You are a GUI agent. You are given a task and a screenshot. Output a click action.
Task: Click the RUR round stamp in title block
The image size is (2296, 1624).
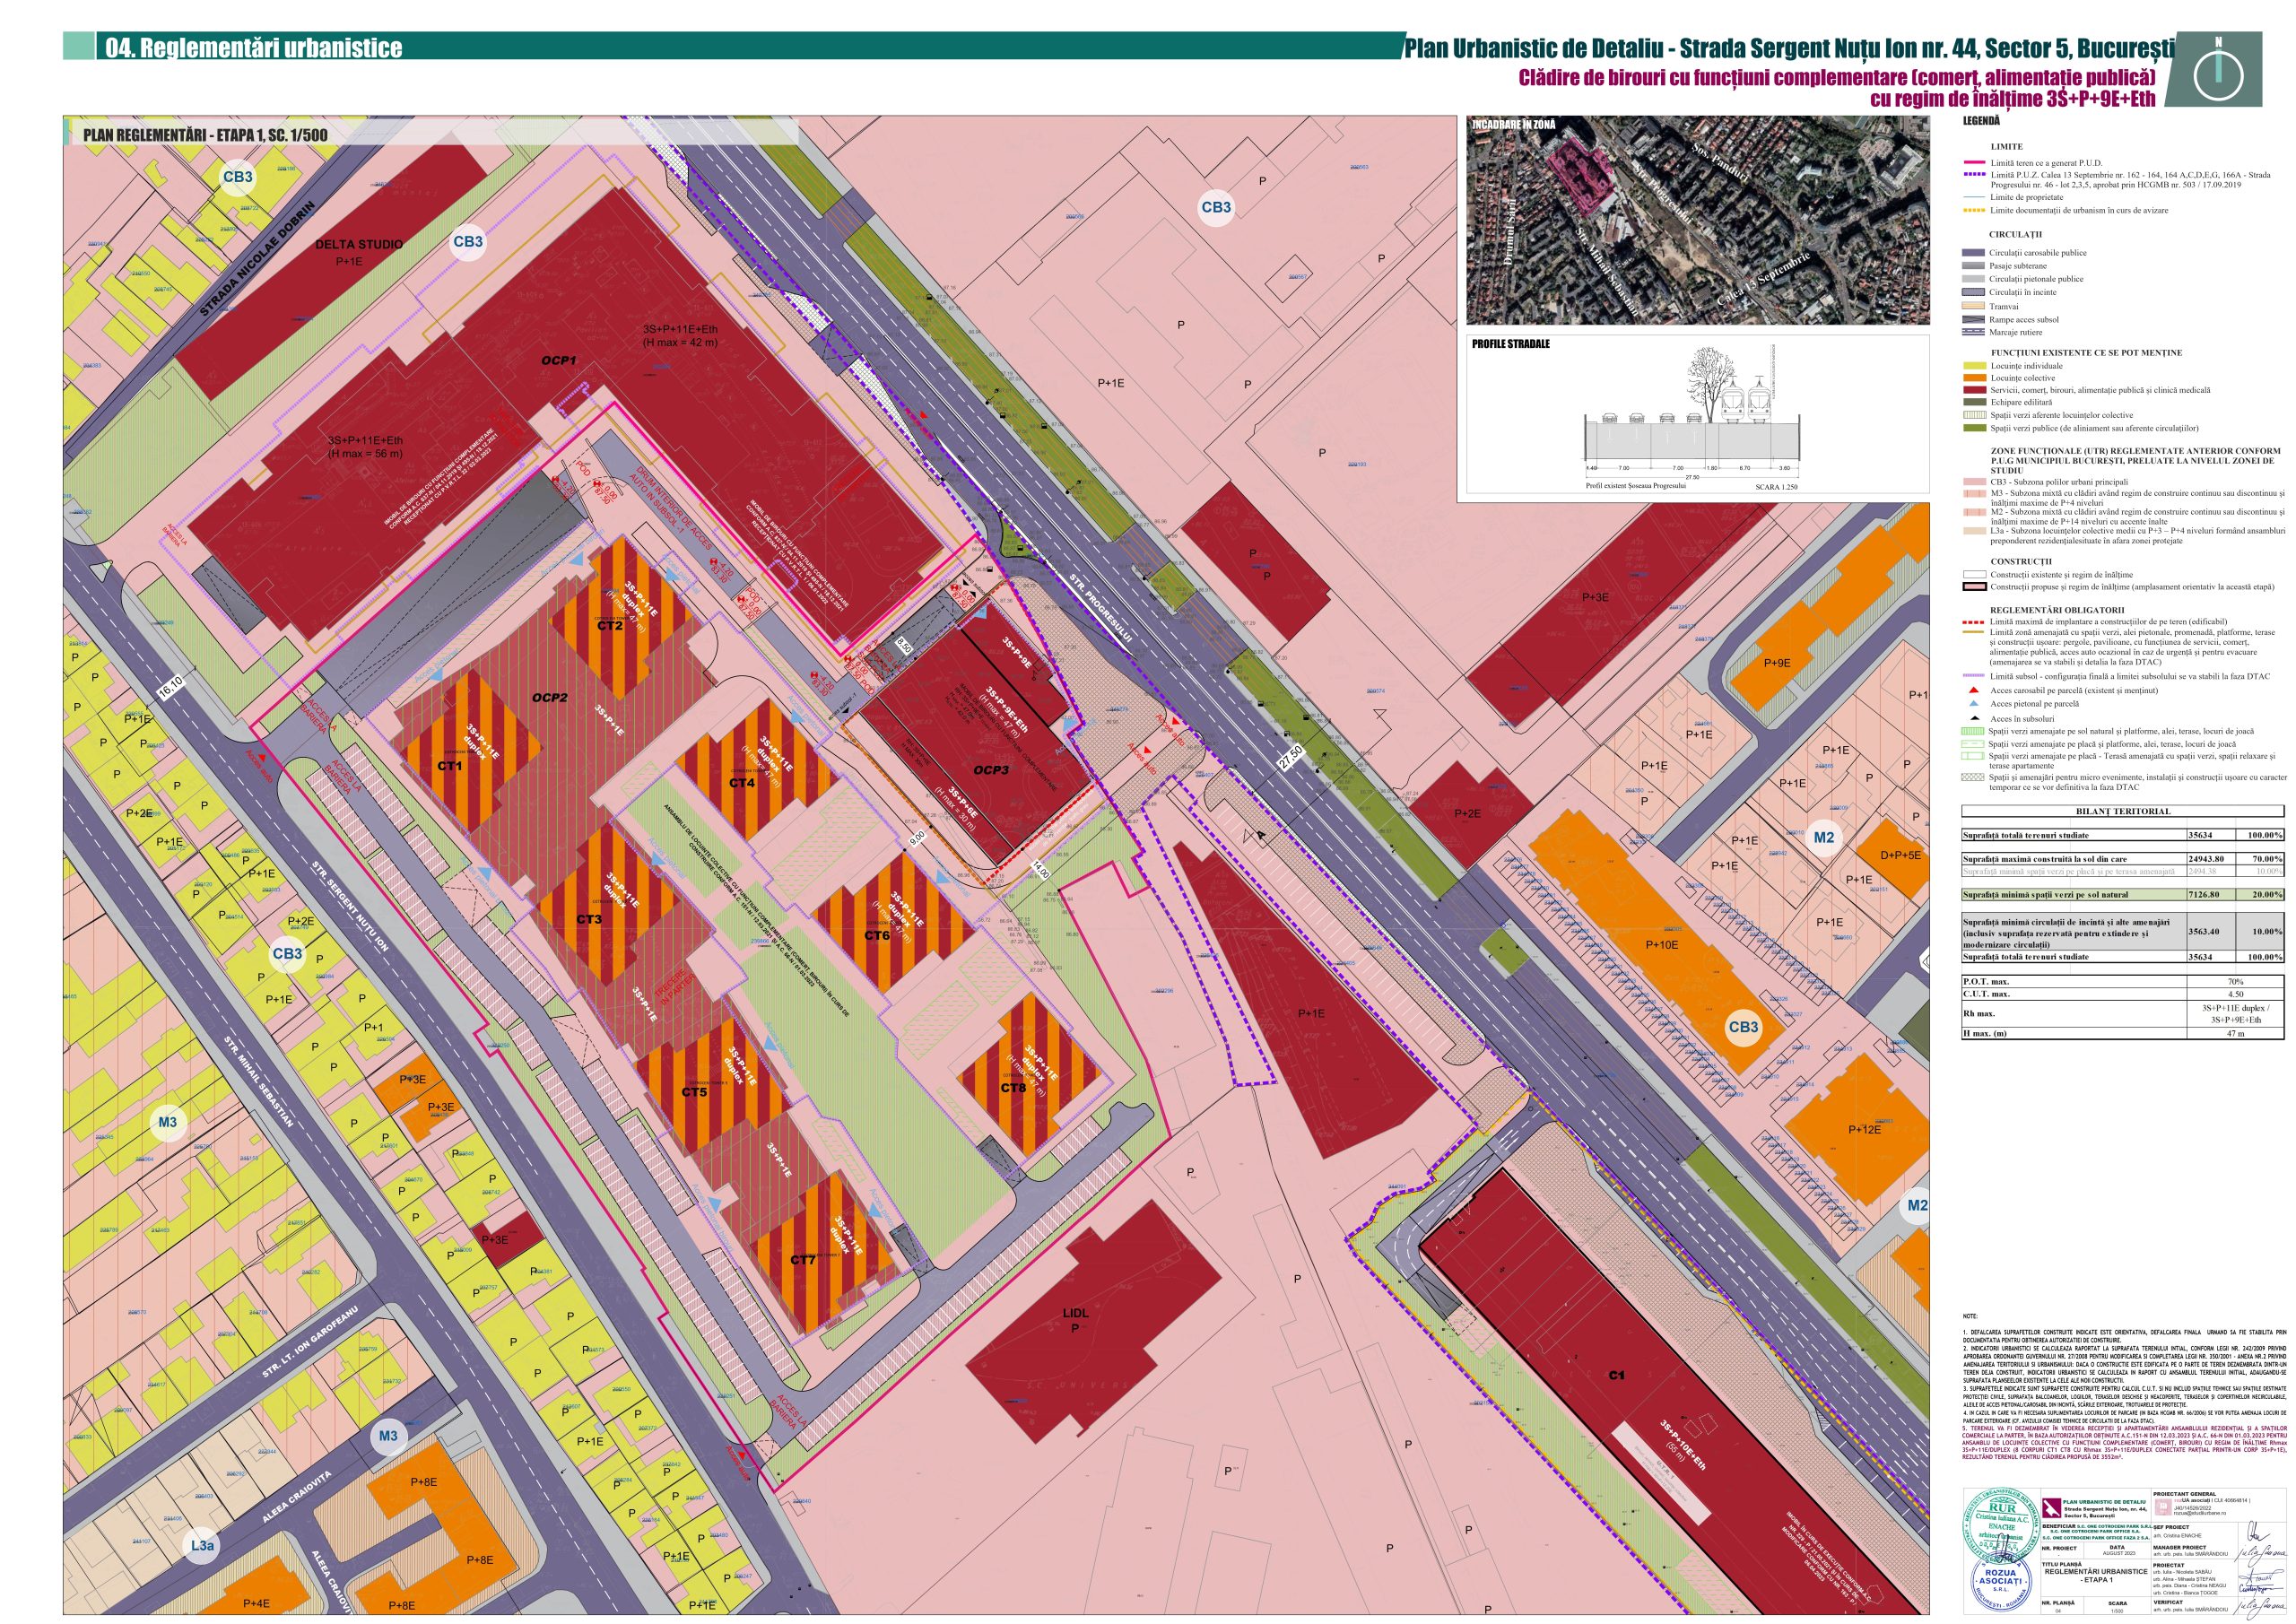click(x=2002, y=1522)
